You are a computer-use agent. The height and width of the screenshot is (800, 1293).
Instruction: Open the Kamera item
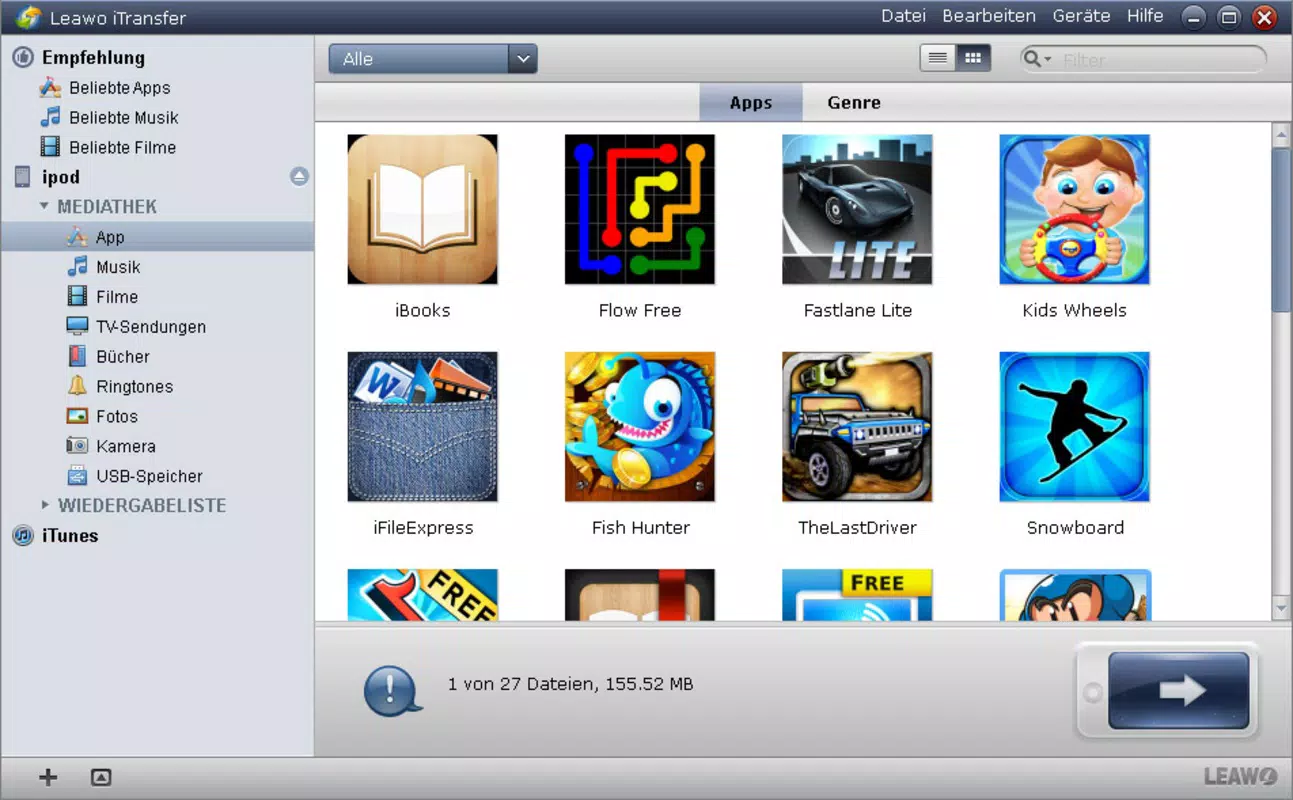[125, 447]
